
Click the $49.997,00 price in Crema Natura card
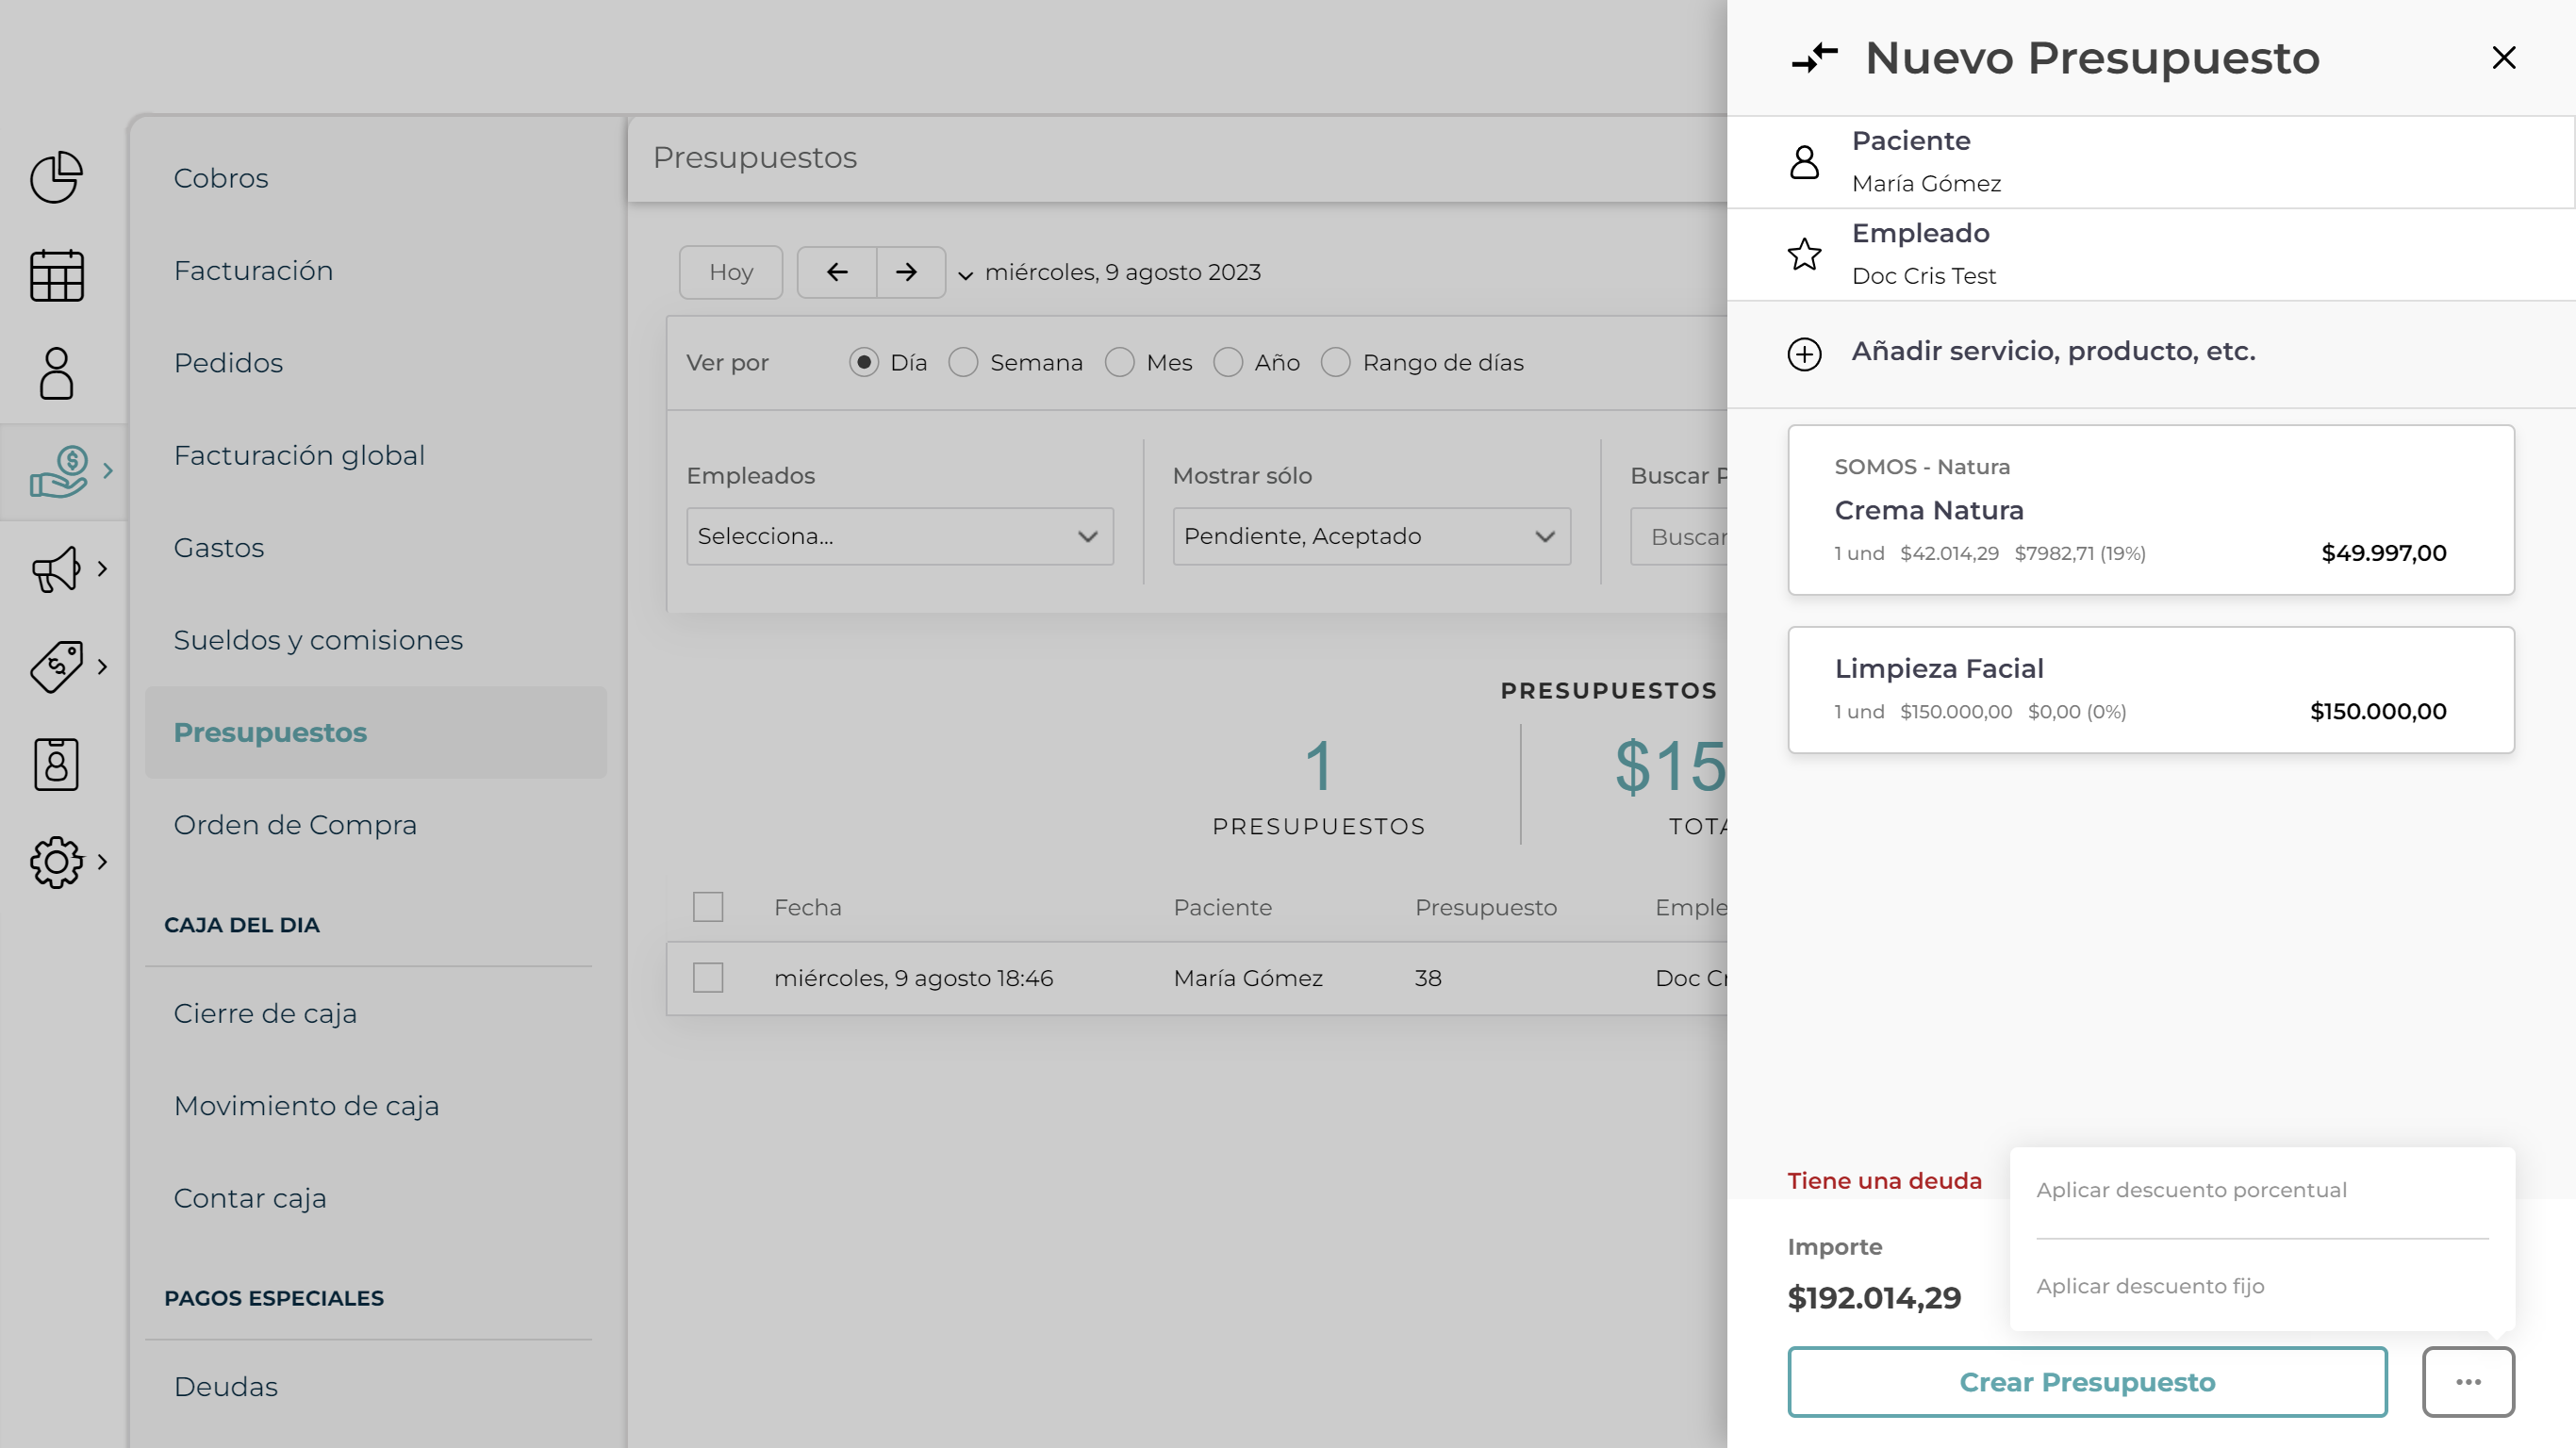pos(2383,553)
